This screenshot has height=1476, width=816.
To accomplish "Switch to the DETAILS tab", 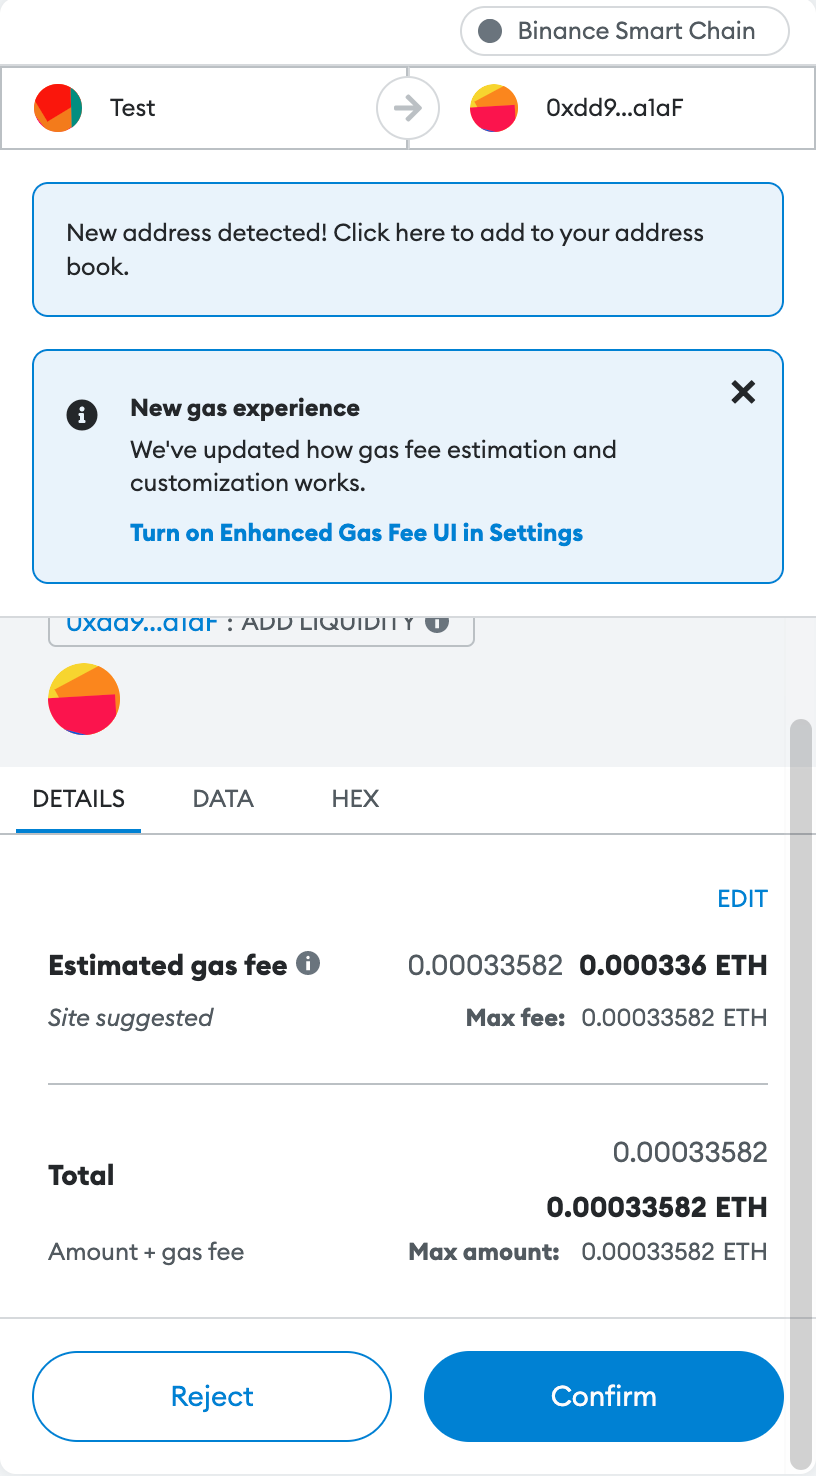I will pos(79,799).
